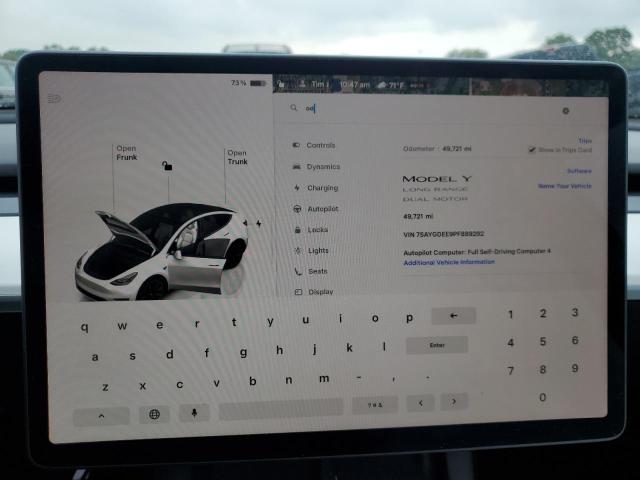Open the Locks settings menu

point(317,229)
